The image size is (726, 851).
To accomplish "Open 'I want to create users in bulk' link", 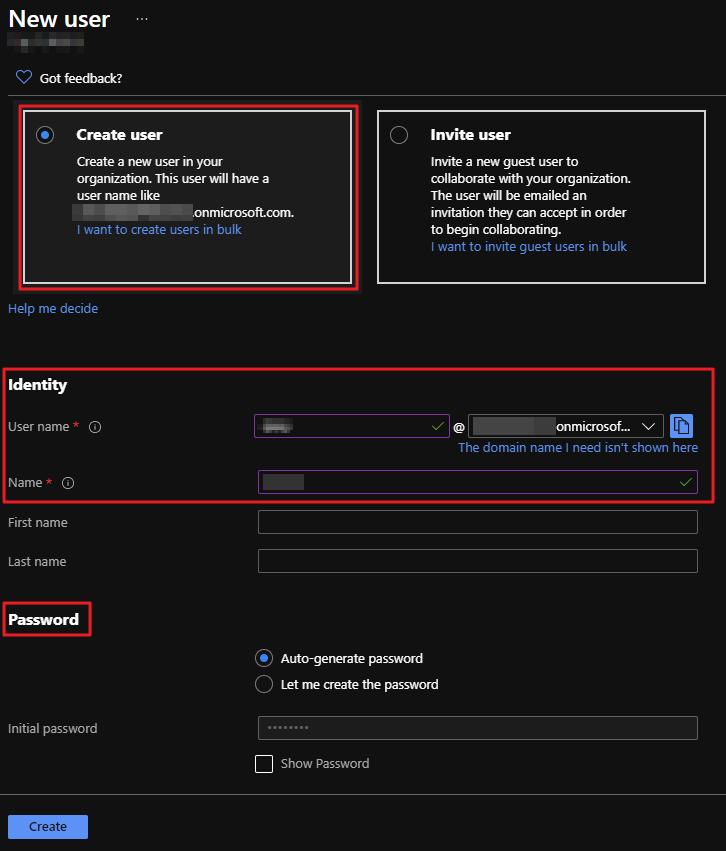I will click(159, 229).
